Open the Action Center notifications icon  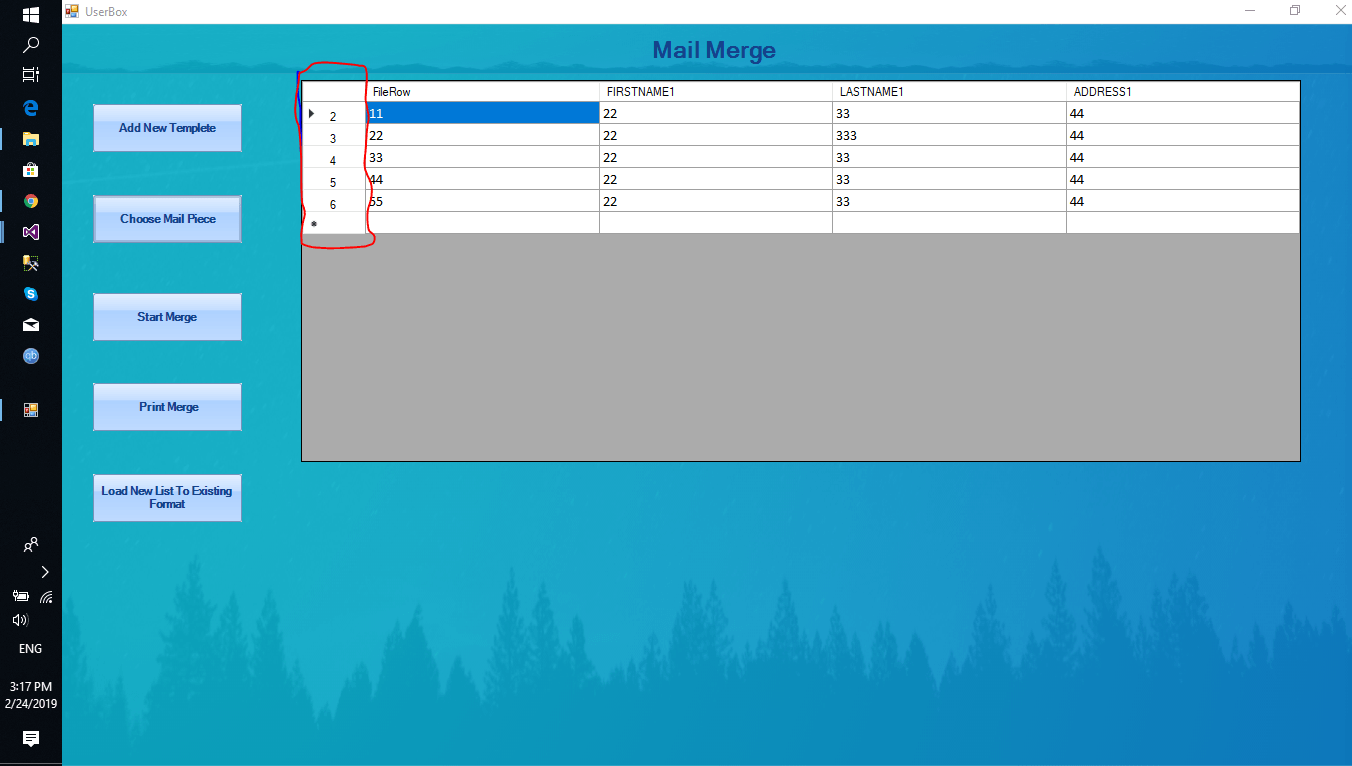coord(31,739)
